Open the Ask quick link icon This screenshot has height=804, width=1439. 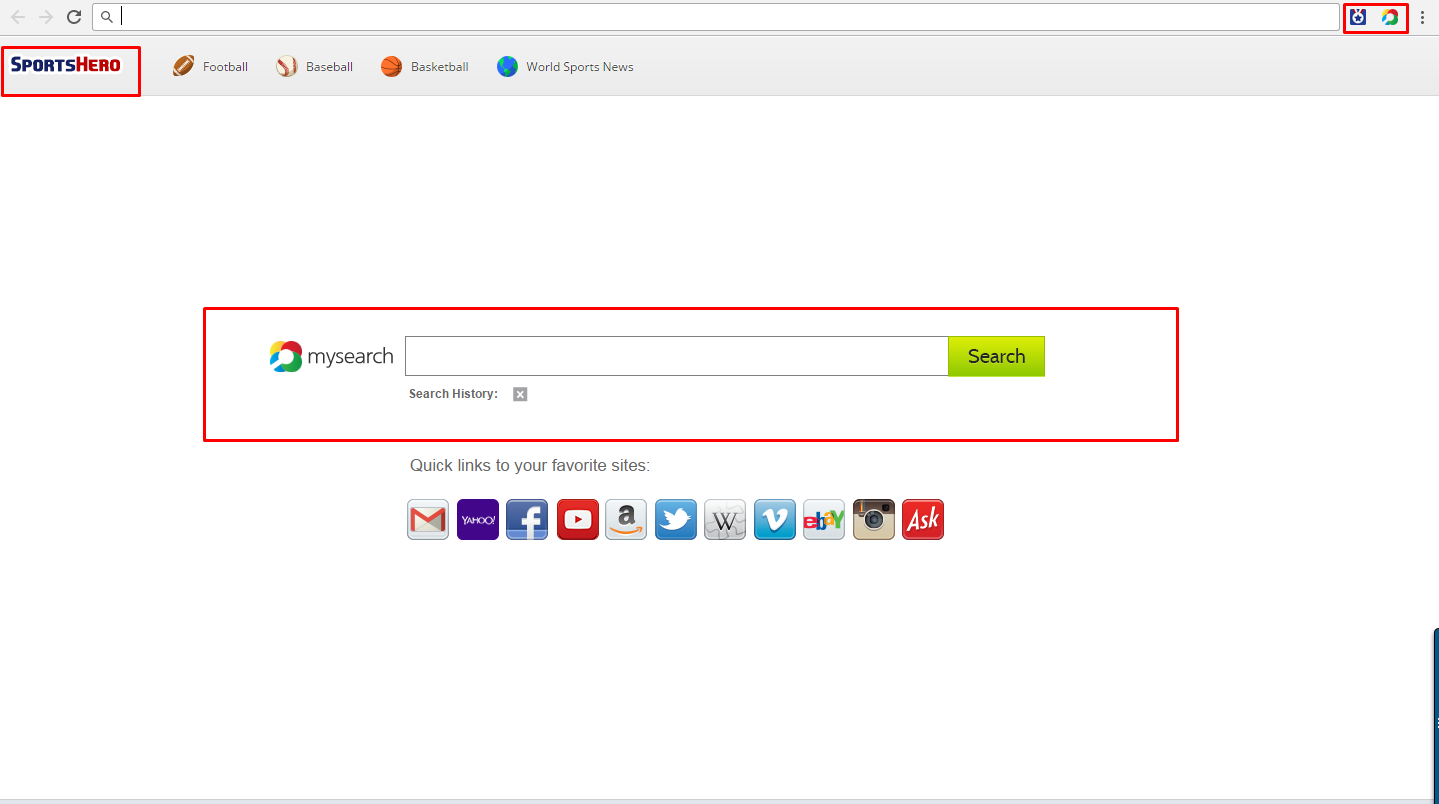coord(923,520)
